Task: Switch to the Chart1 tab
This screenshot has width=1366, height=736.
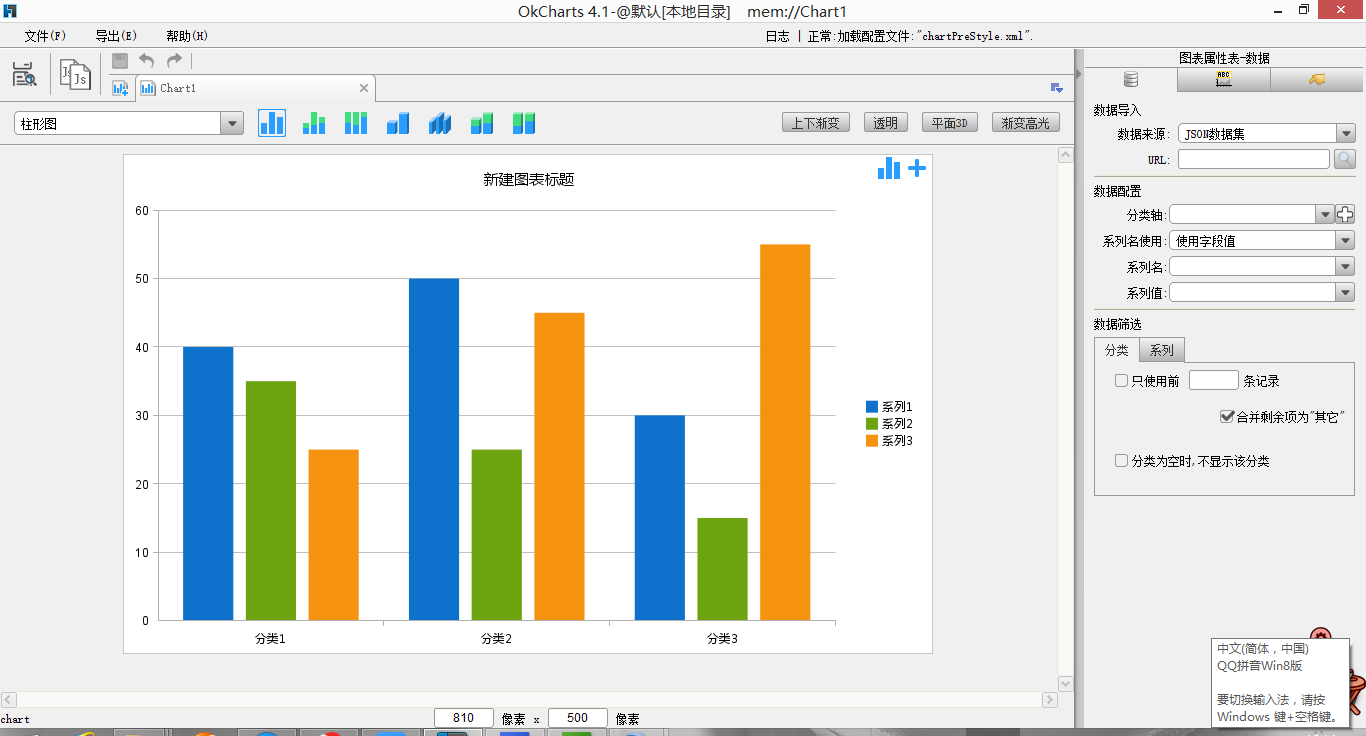Action: click(255, 88)
